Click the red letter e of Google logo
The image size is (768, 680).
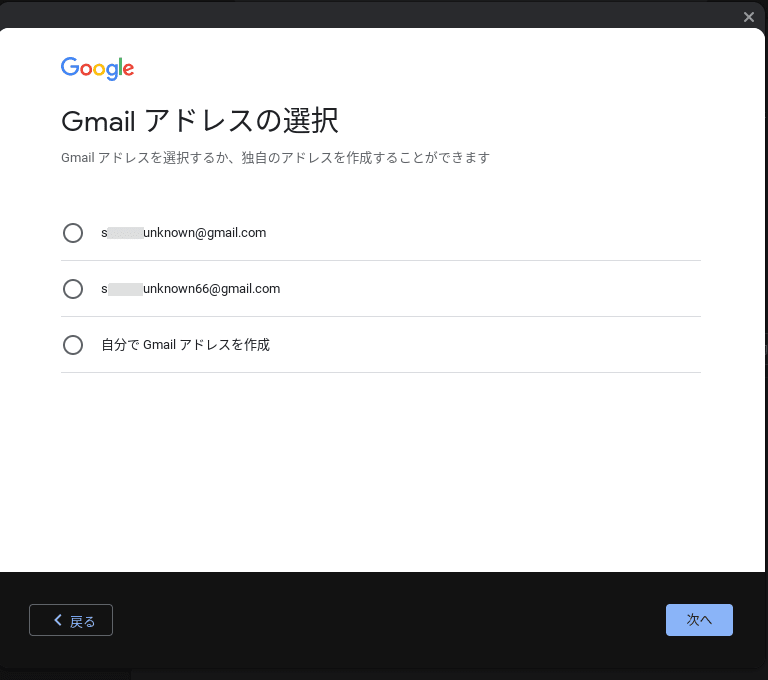point(128,70)
